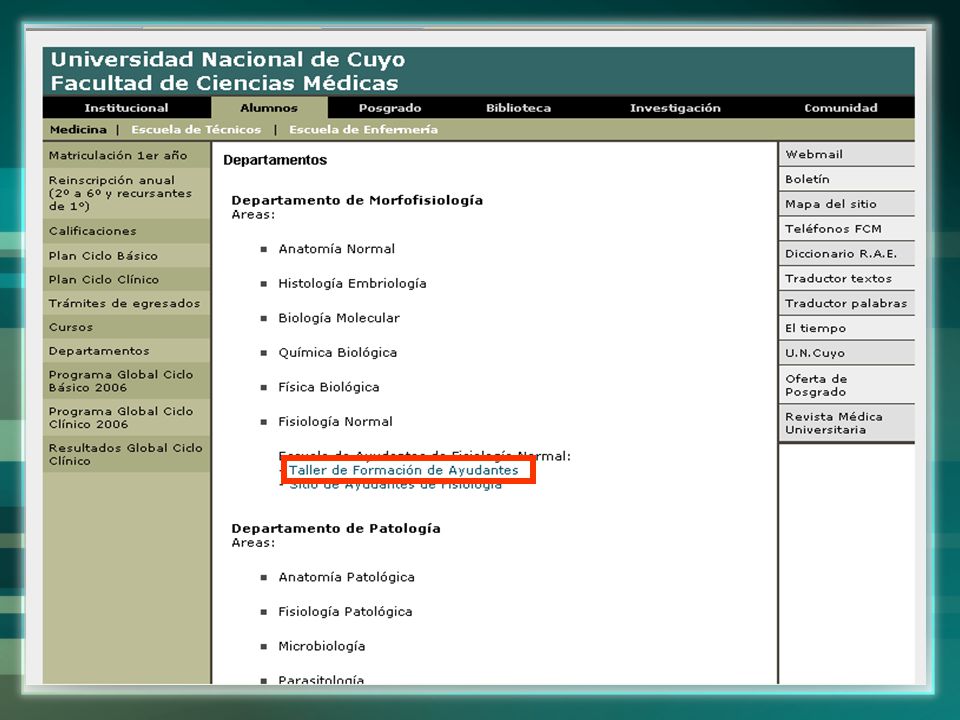Click Histología Embriología area
This screenshot has width=960, height=720.
(x=352, y=283)
